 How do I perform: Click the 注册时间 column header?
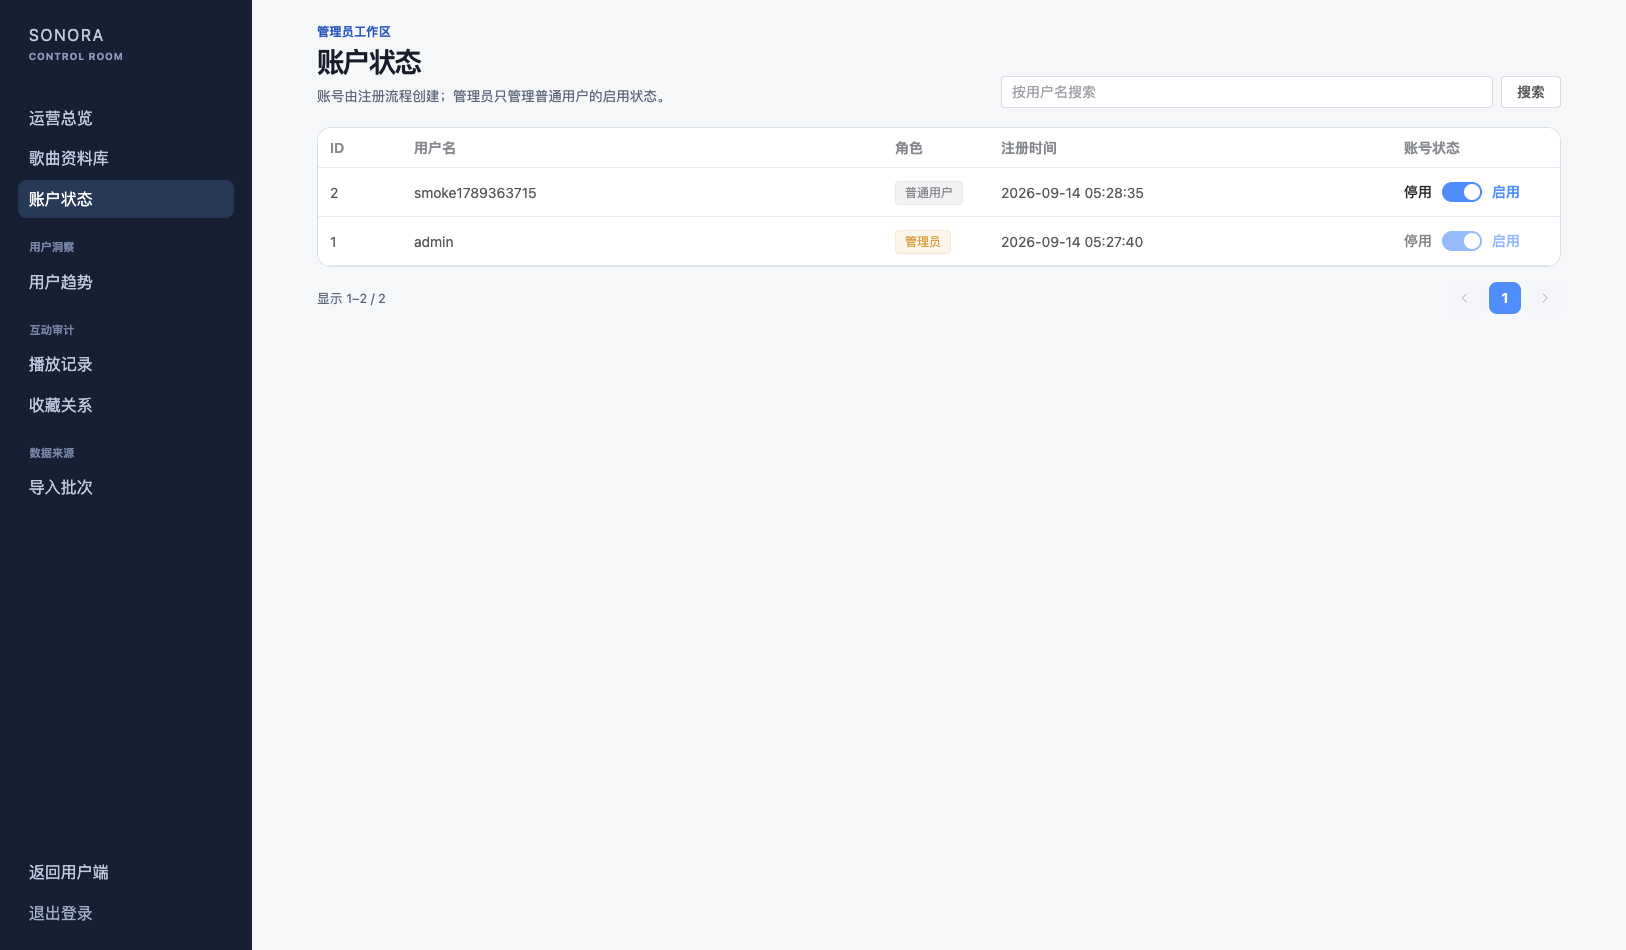1029,148
